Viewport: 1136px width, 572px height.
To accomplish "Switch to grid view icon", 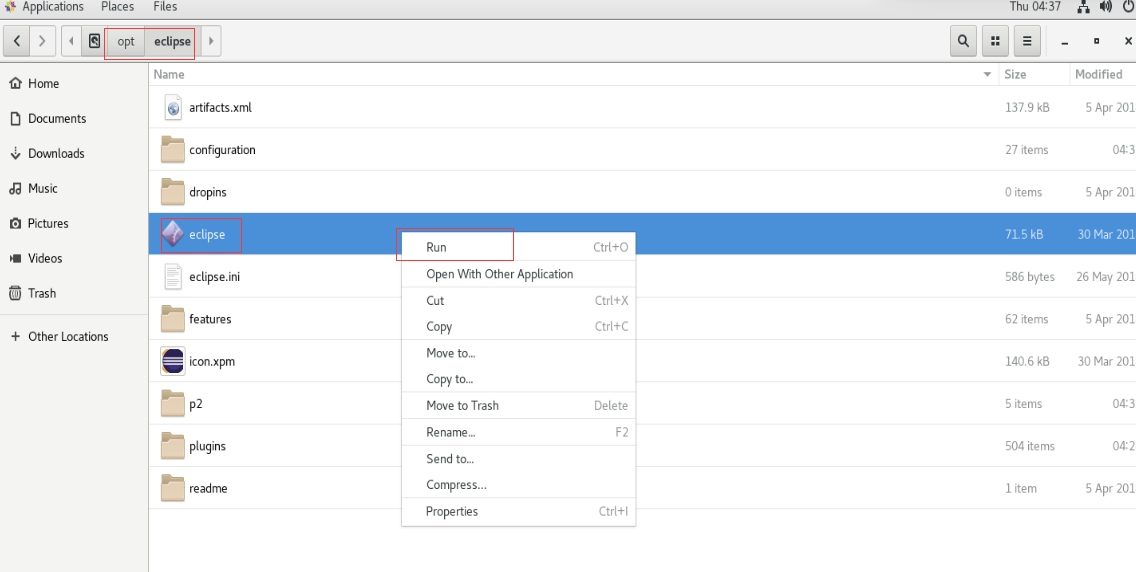I will (x=995, y=41).
